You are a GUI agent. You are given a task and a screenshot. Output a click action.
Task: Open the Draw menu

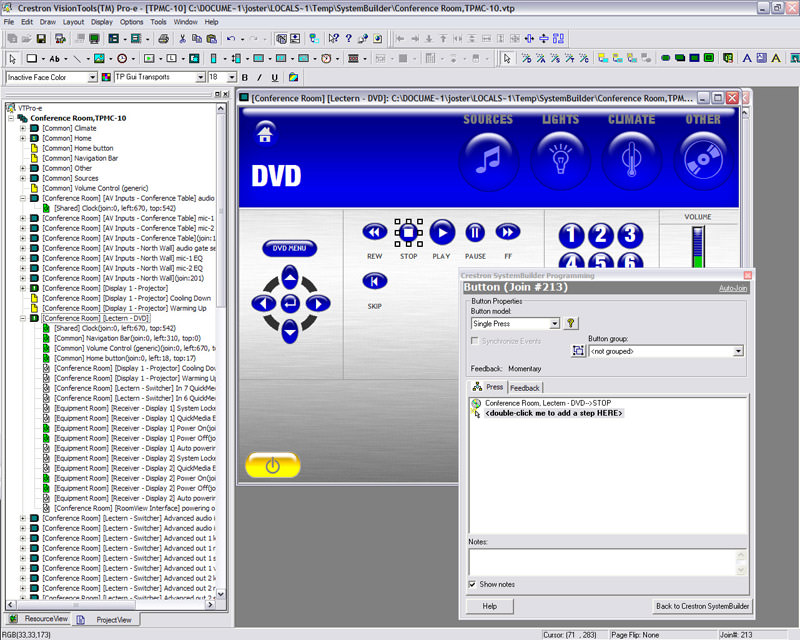[x=47, y=22]
